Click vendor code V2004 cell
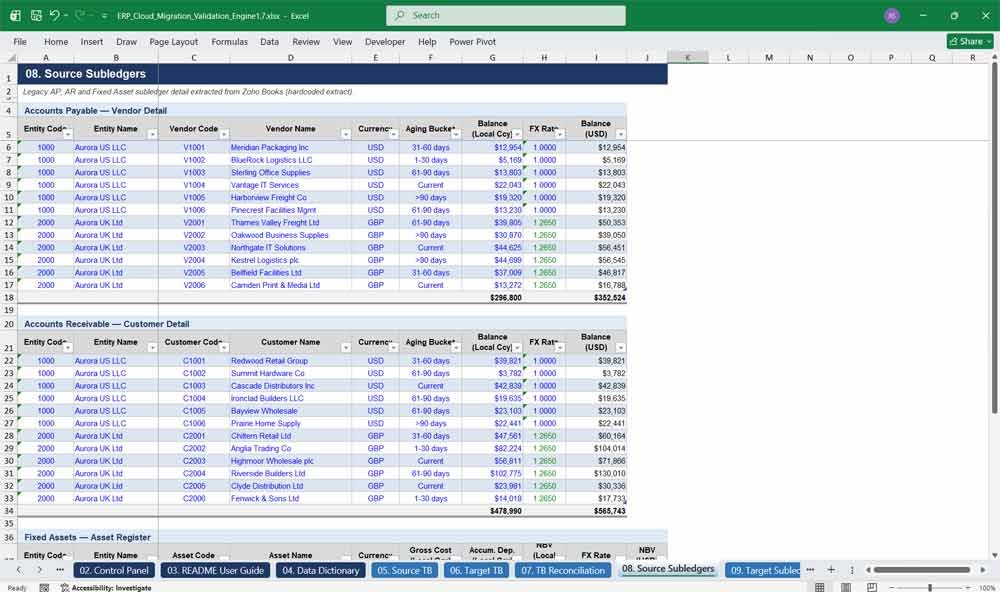The image size is (1000, 592). [194, 260]
